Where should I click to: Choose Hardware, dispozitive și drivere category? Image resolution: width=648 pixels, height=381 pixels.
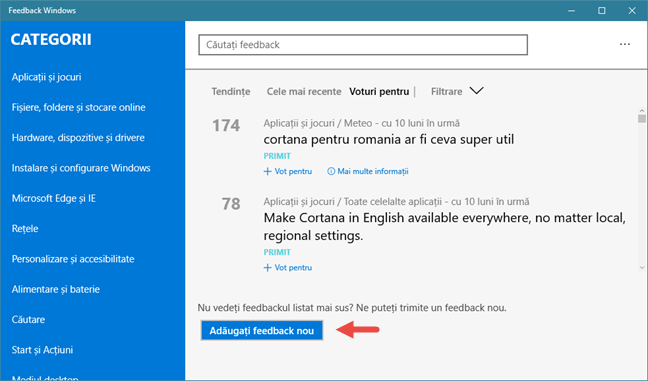click(x=78, y=138)
